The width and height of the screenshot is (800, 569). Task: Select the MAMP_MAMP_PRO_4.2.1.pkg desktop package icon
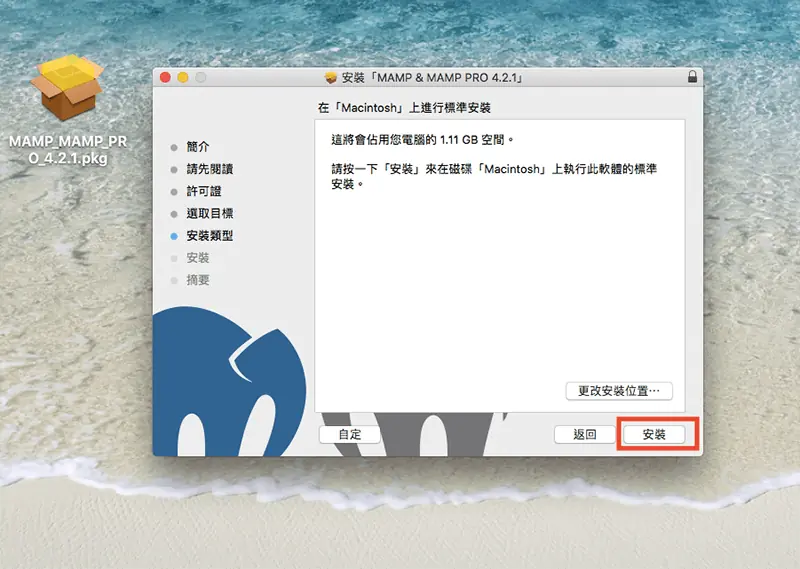(x=67, y=88)
